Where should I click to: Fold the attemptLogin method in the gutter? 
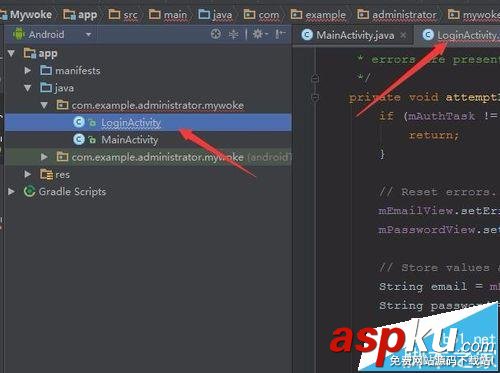coord(315,97)
